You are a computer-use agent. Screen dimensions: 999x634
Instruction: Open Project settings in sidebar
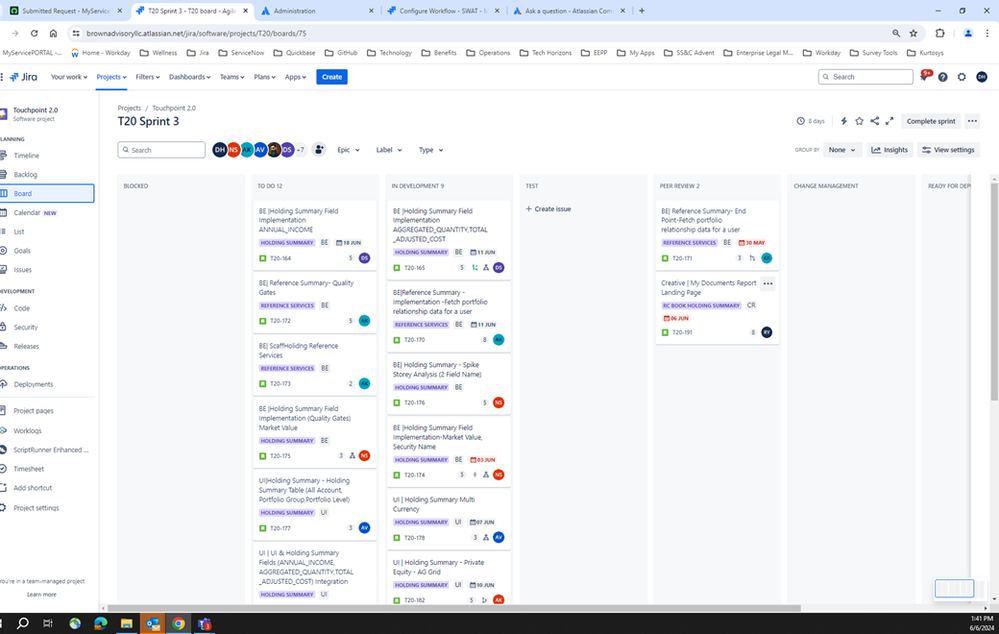tap(36, 508)
